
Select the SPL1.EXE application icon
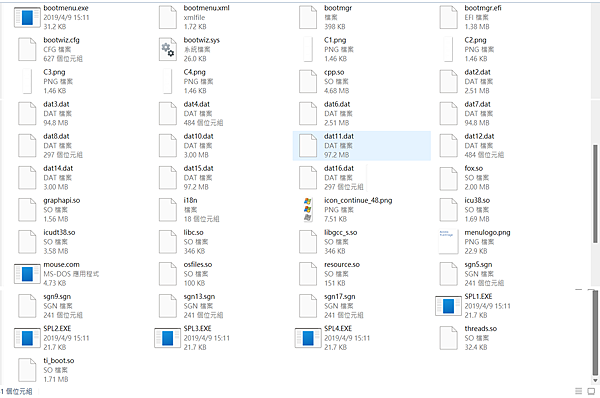pos(448,306)
